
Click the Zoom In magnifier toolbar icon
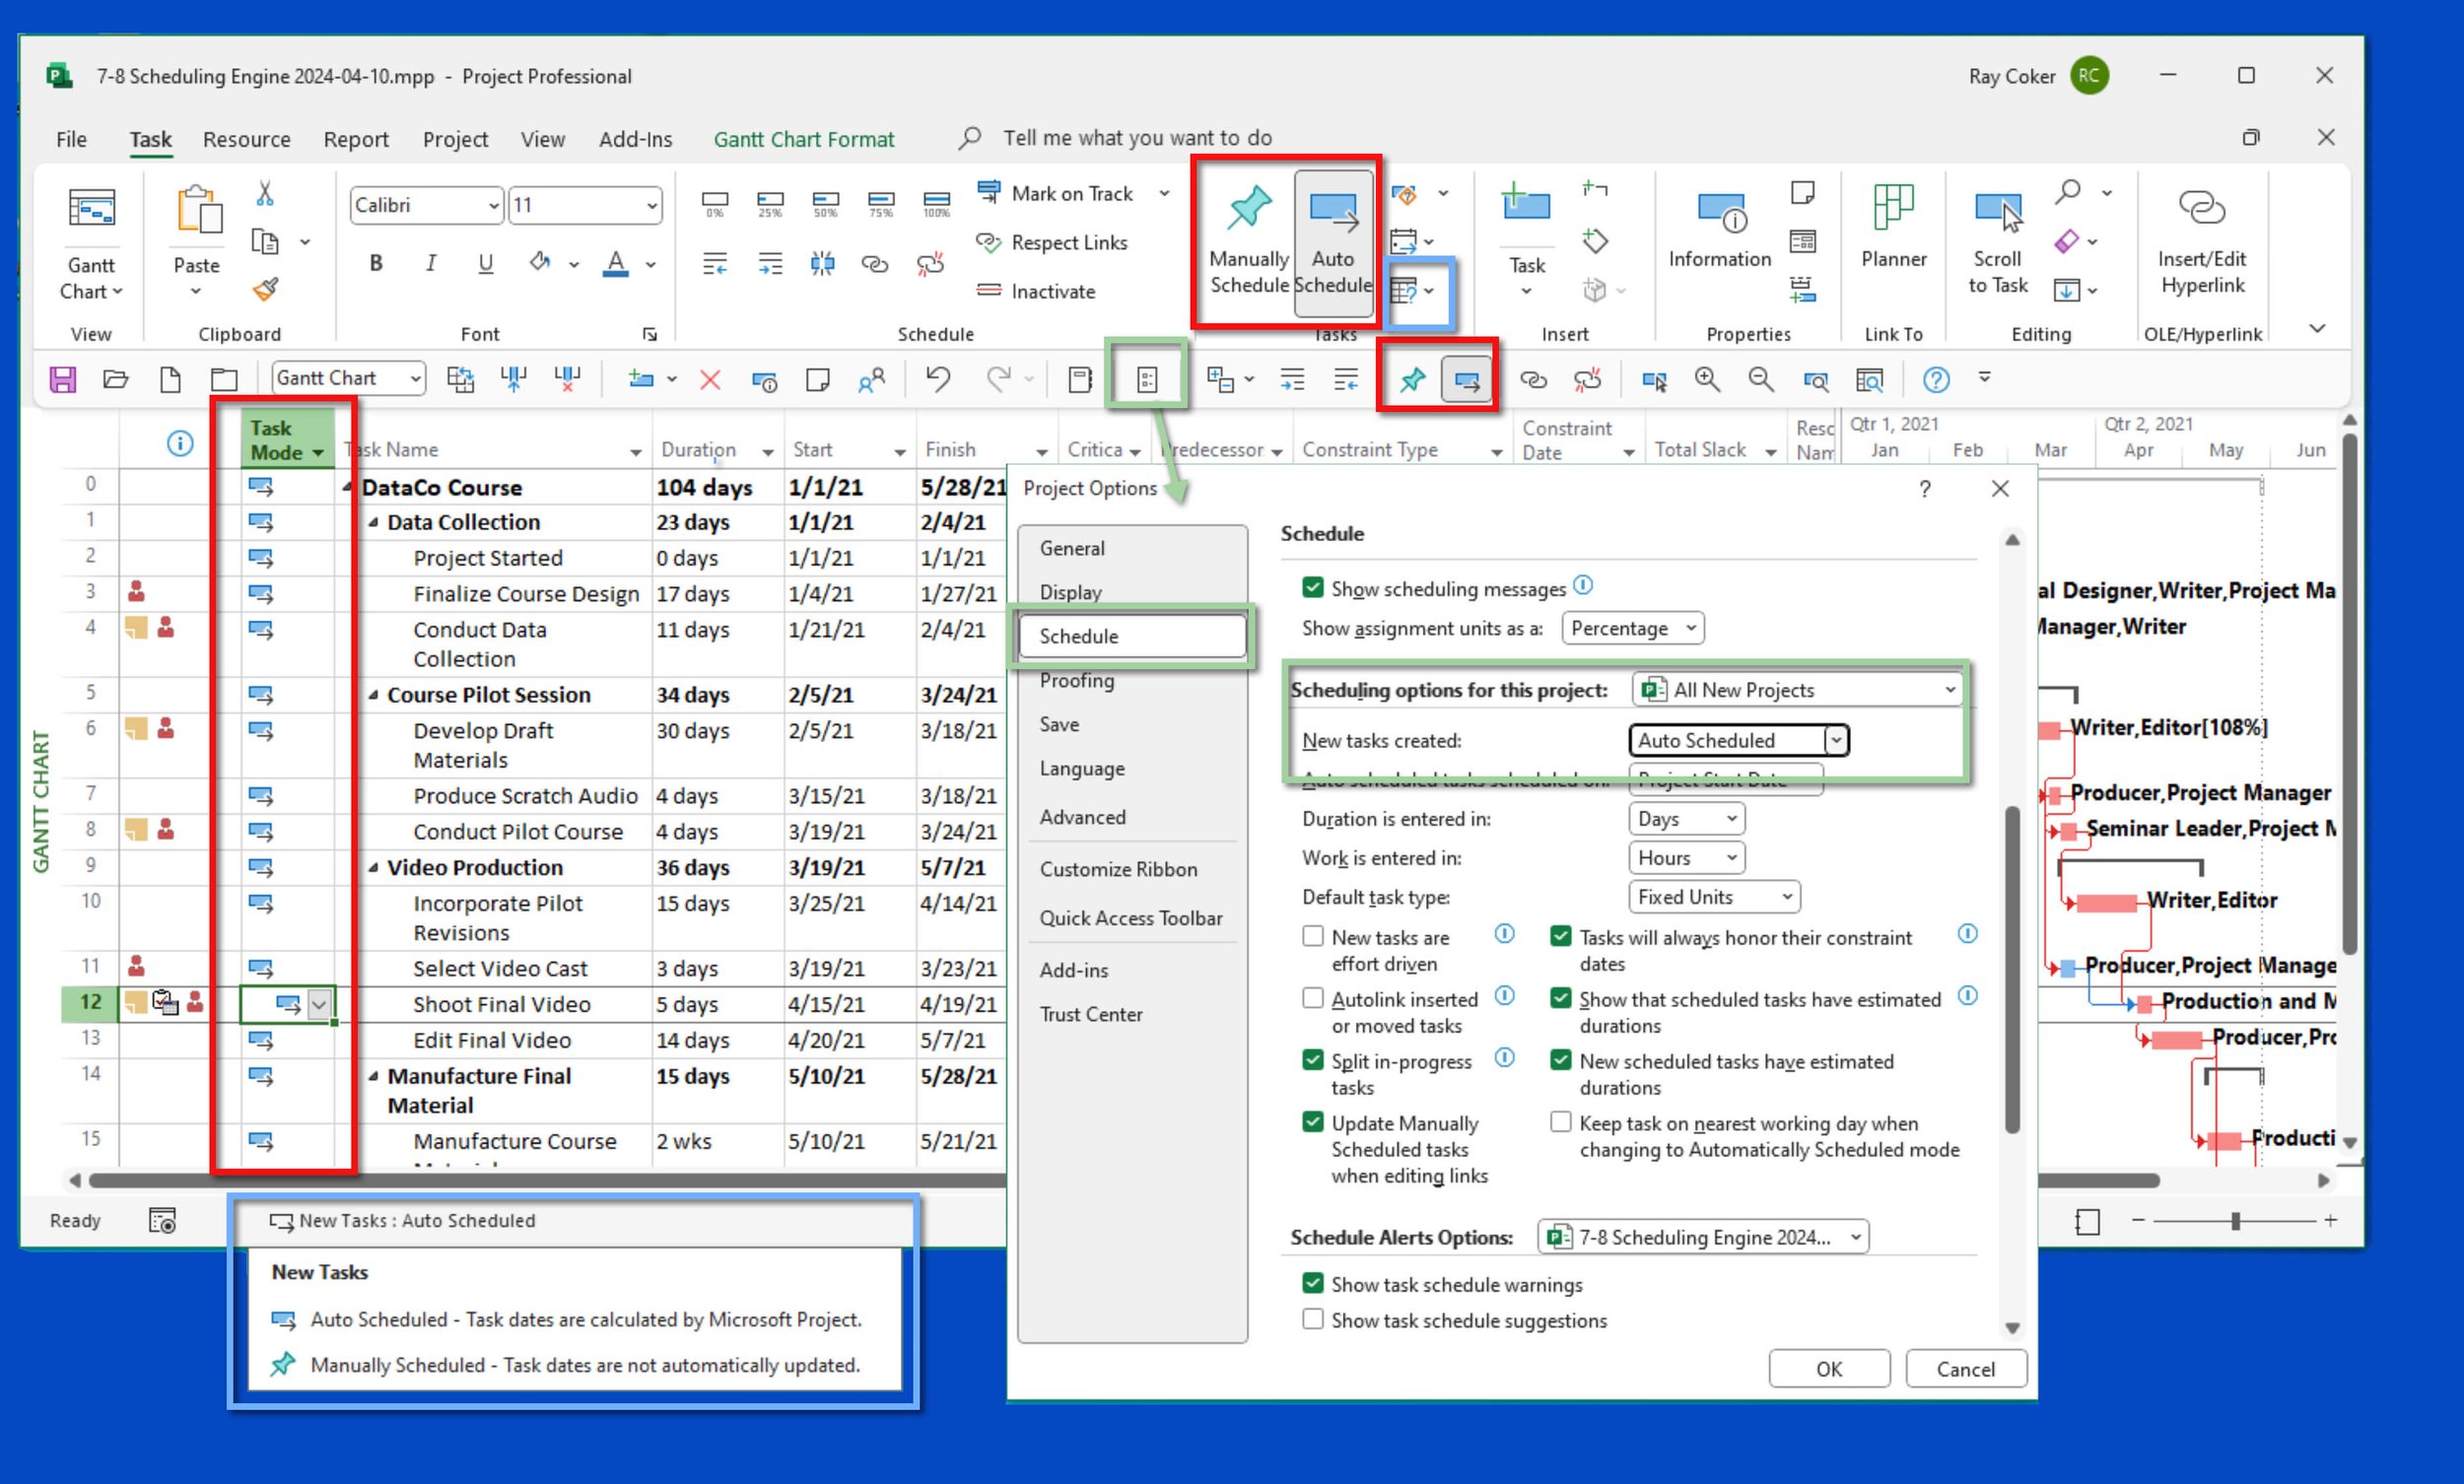[x=1707, y=379]
